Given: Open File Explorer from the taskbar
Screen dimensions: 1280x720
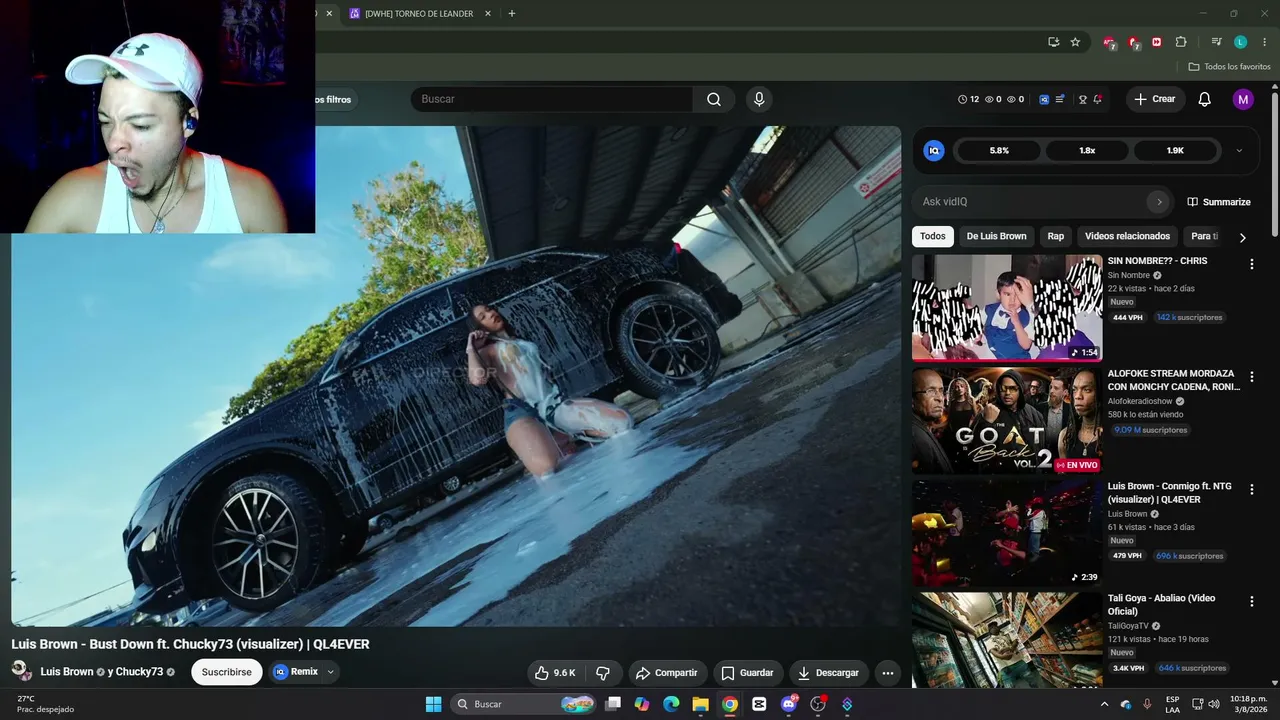Looking at the screenshot, I should click(700, 704).
